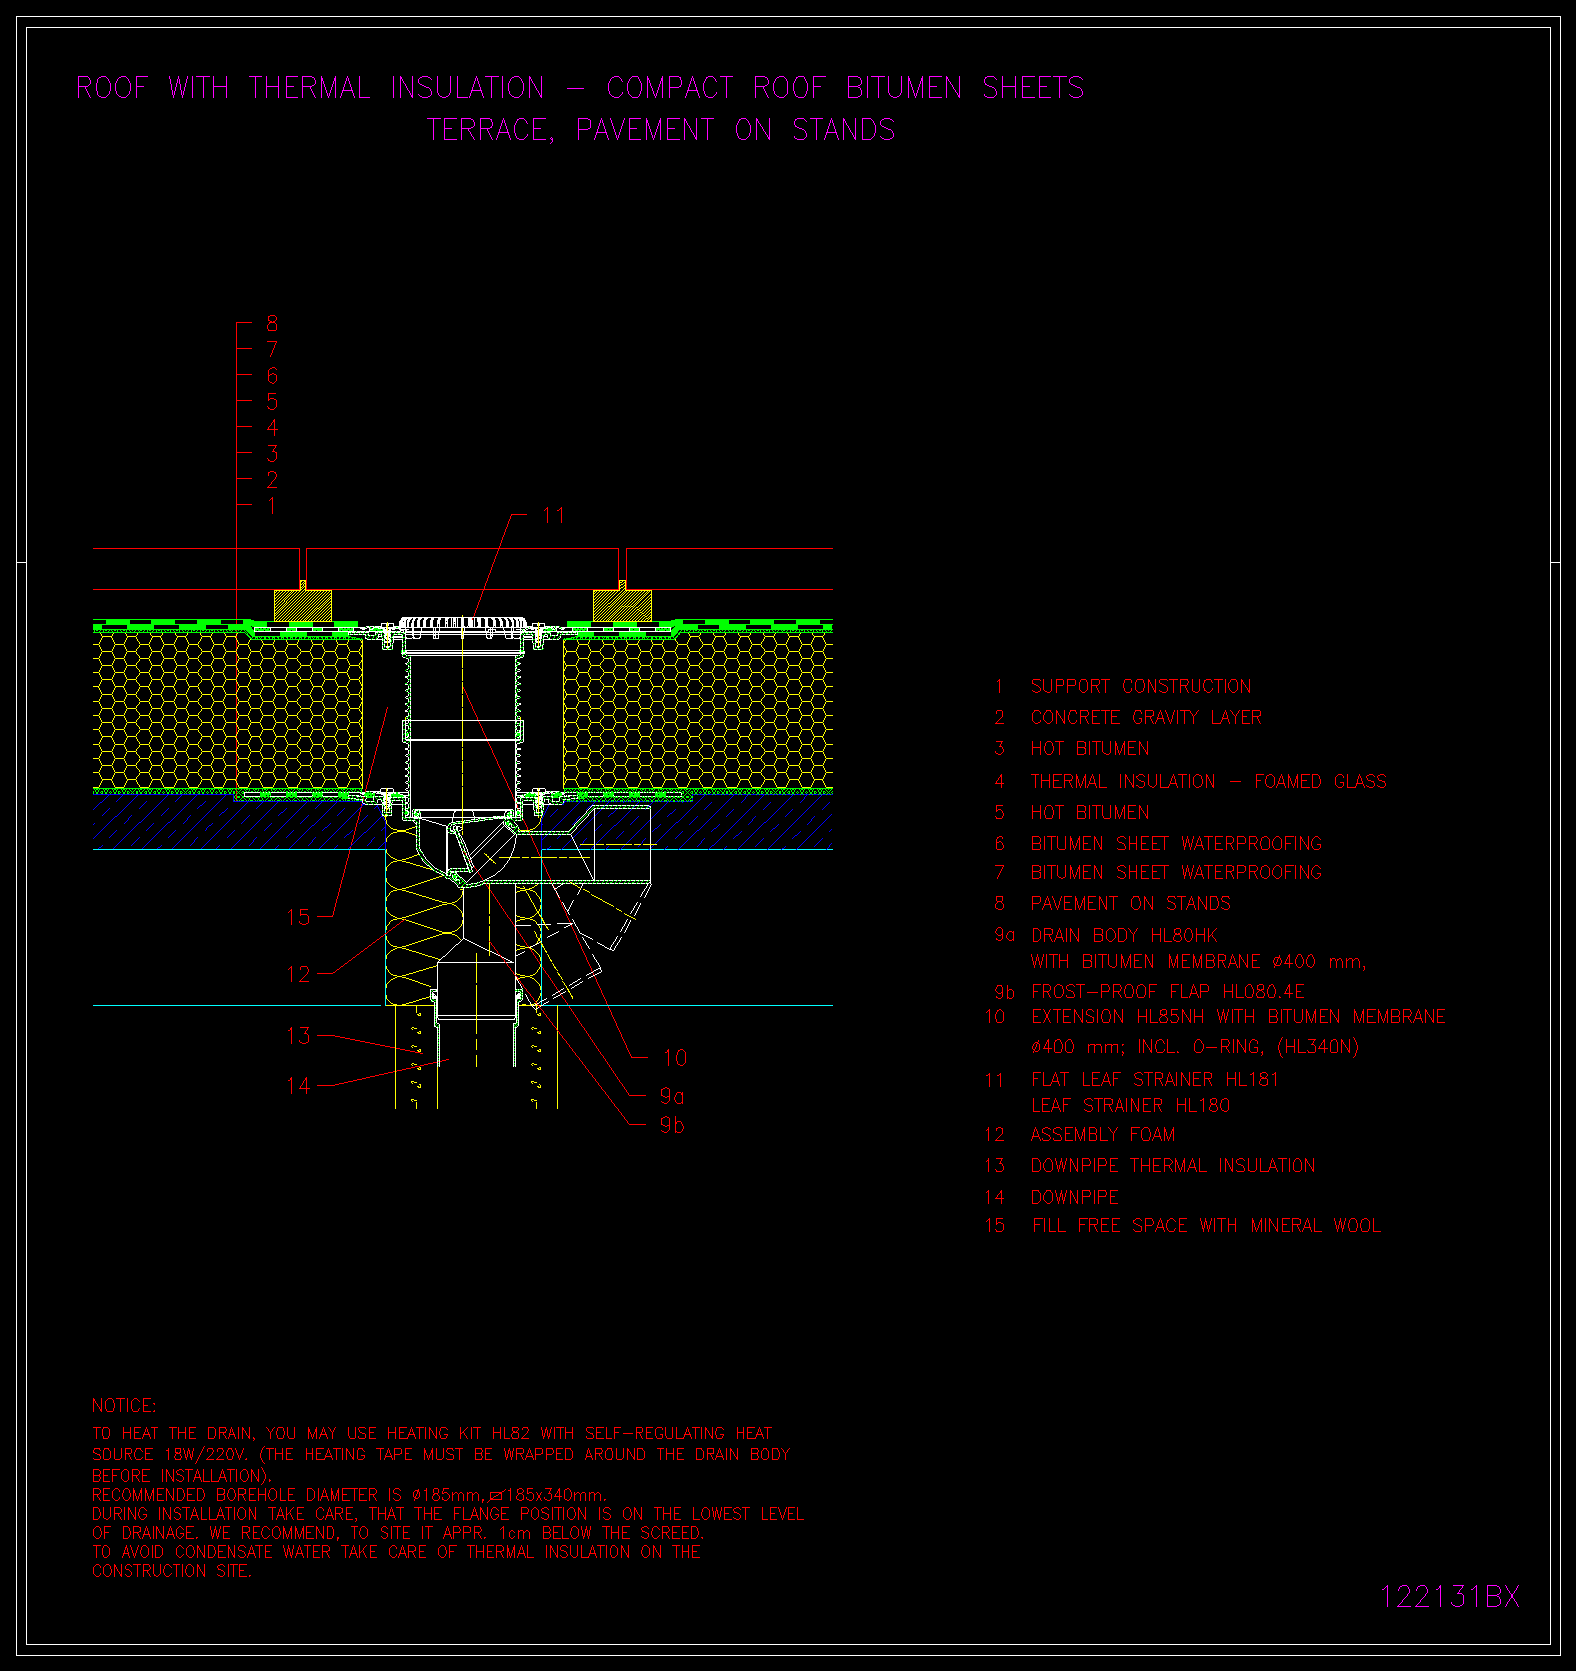Click callout number 12 in the section drawing
The image size is (1576, 1671).
tap(298, 974)
